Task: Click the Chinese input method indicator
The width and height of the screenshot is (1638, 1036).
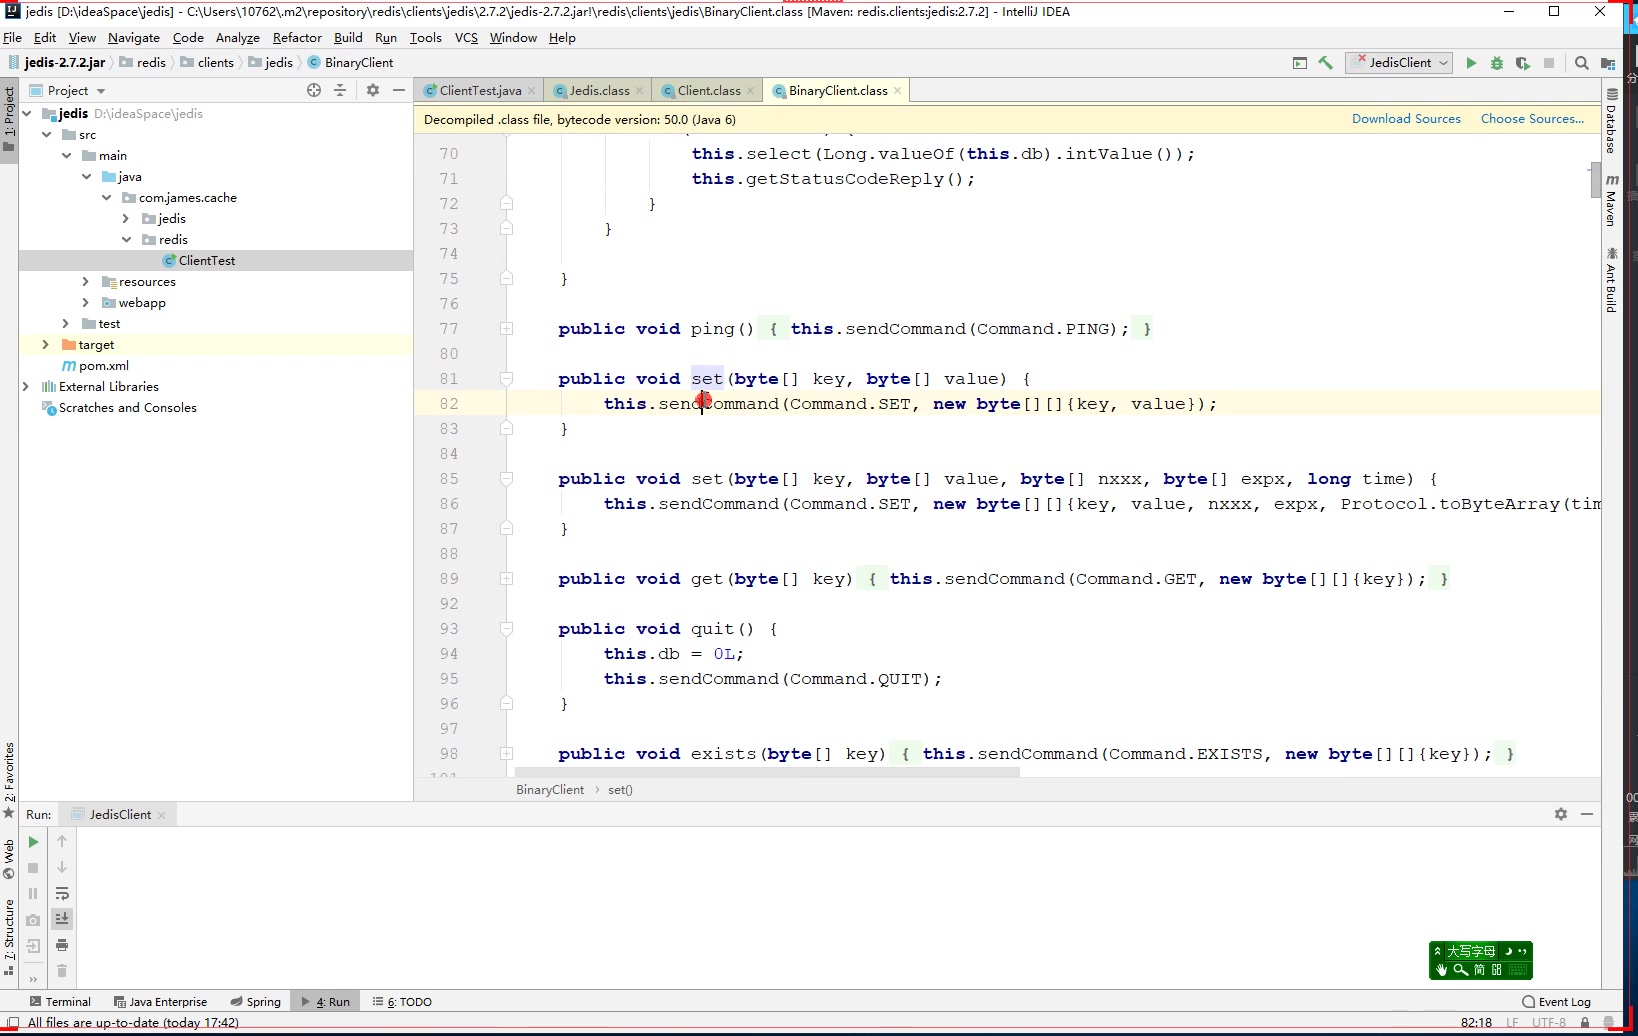Action: (x=1480, y=961)
